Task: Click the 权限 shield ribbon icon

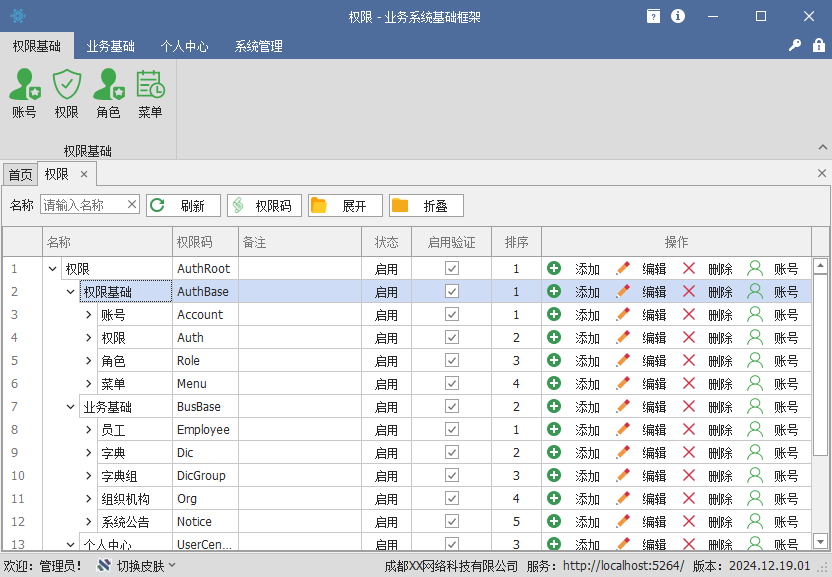Action: (x=67, y=94)
